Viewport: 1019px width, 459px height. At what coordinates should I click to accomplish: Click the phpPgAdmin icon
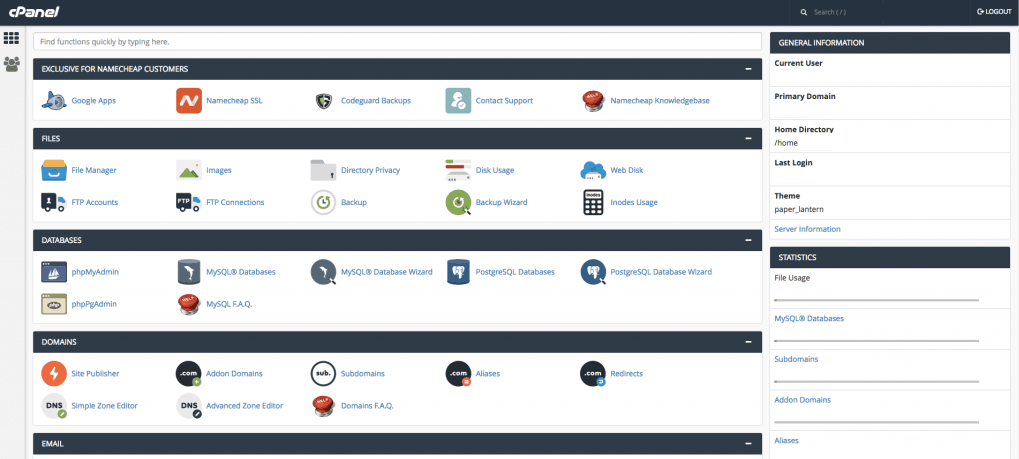coord(54,304)
